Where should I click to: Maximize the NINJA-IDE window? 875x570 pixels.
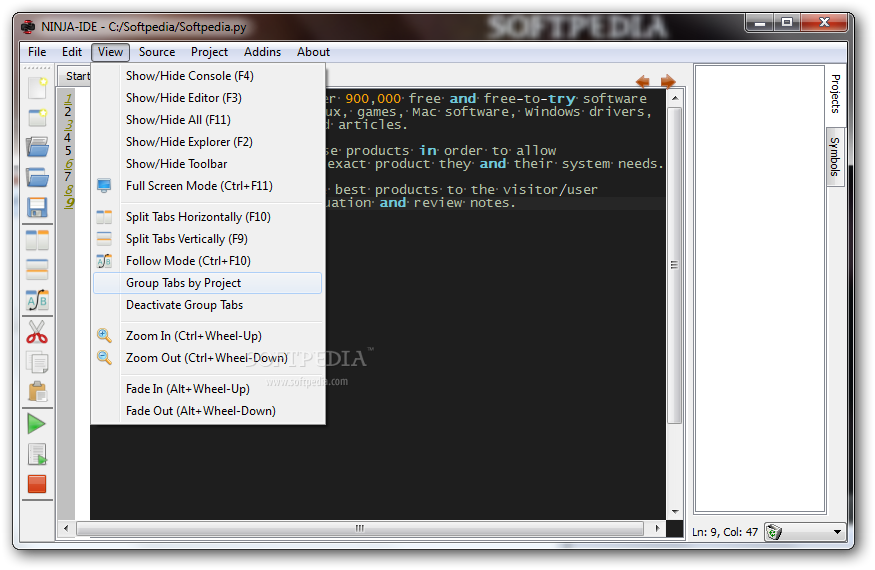click(x=787, y=22)
